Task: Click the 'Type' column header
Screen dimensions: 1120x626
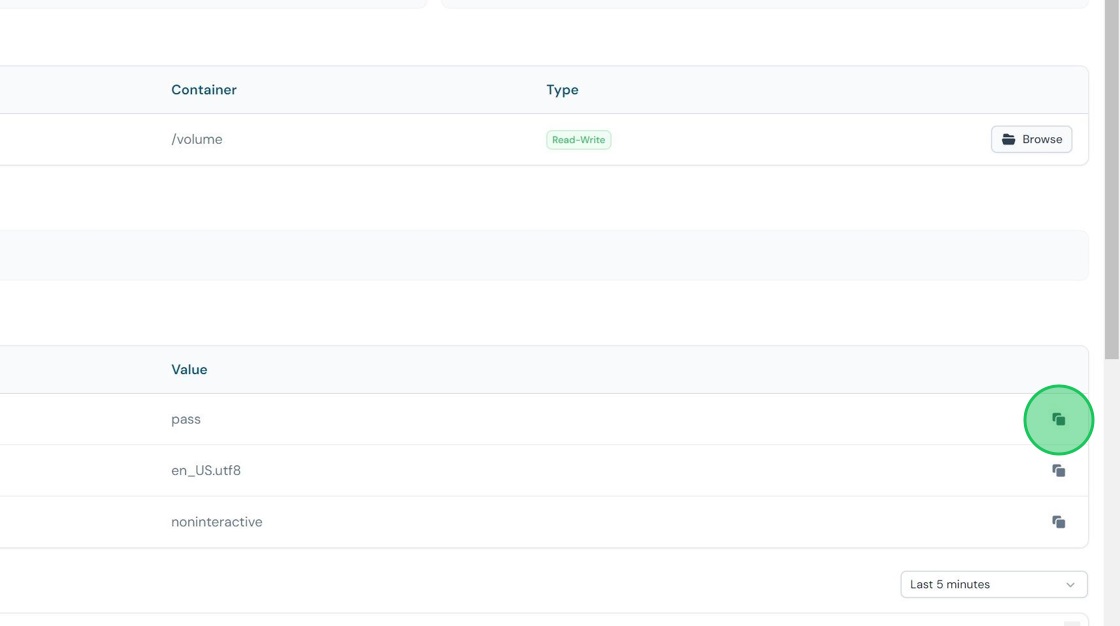Action: [x=562, y=89]
